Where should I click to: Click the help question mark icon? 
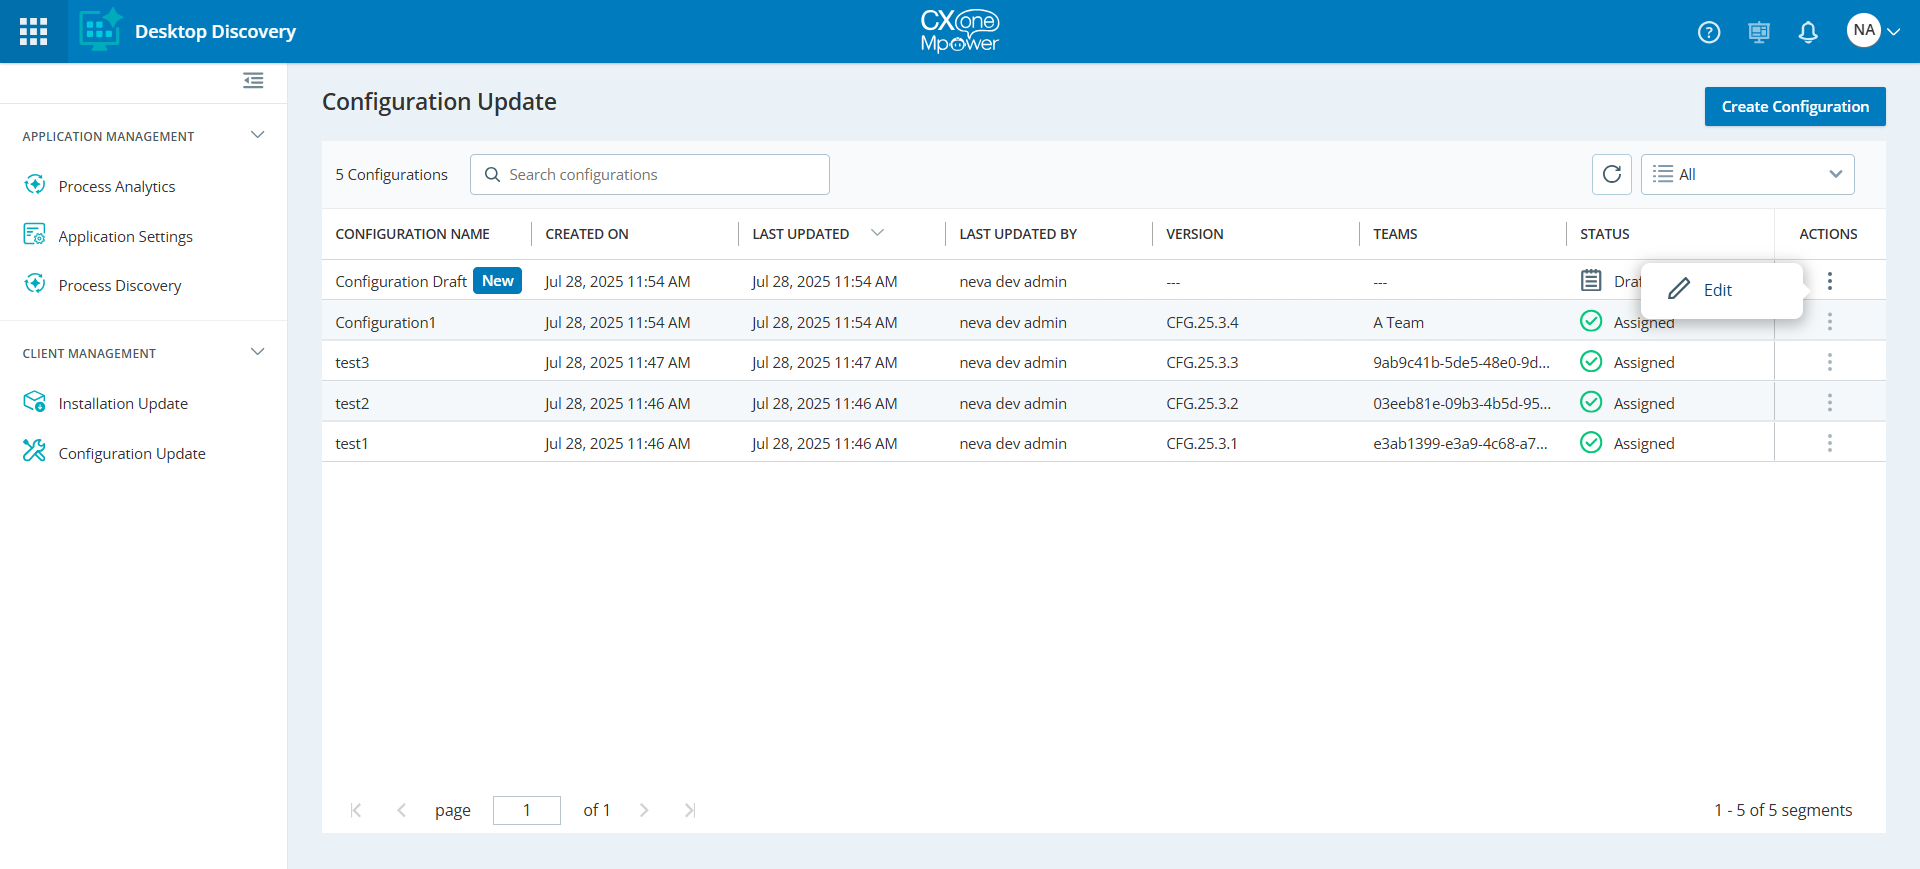pyautogui.click(x=1709, y=32)
